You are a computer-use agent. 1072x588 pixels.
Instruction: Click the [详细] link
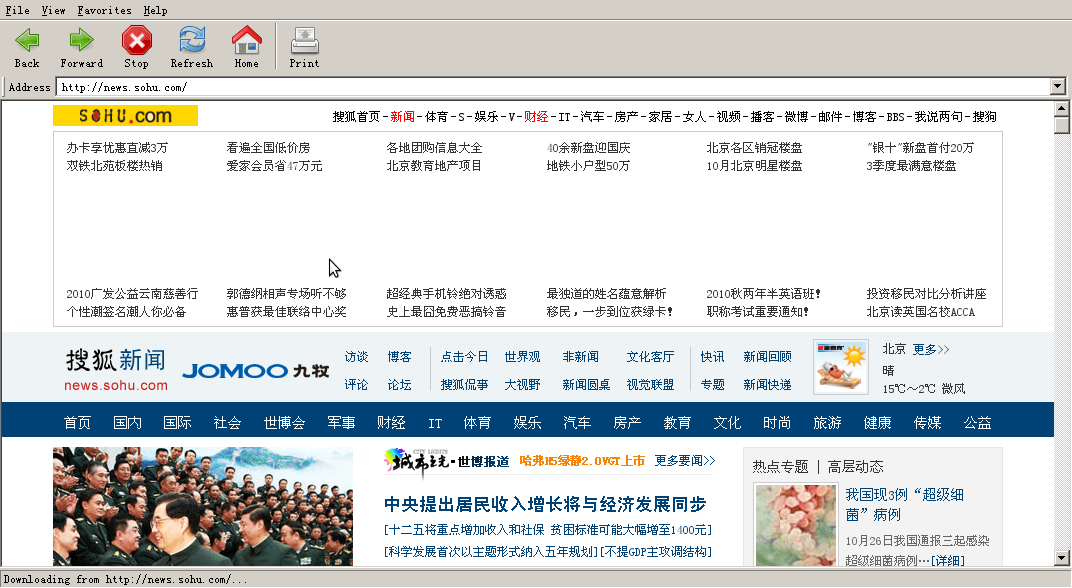[948, 561]
